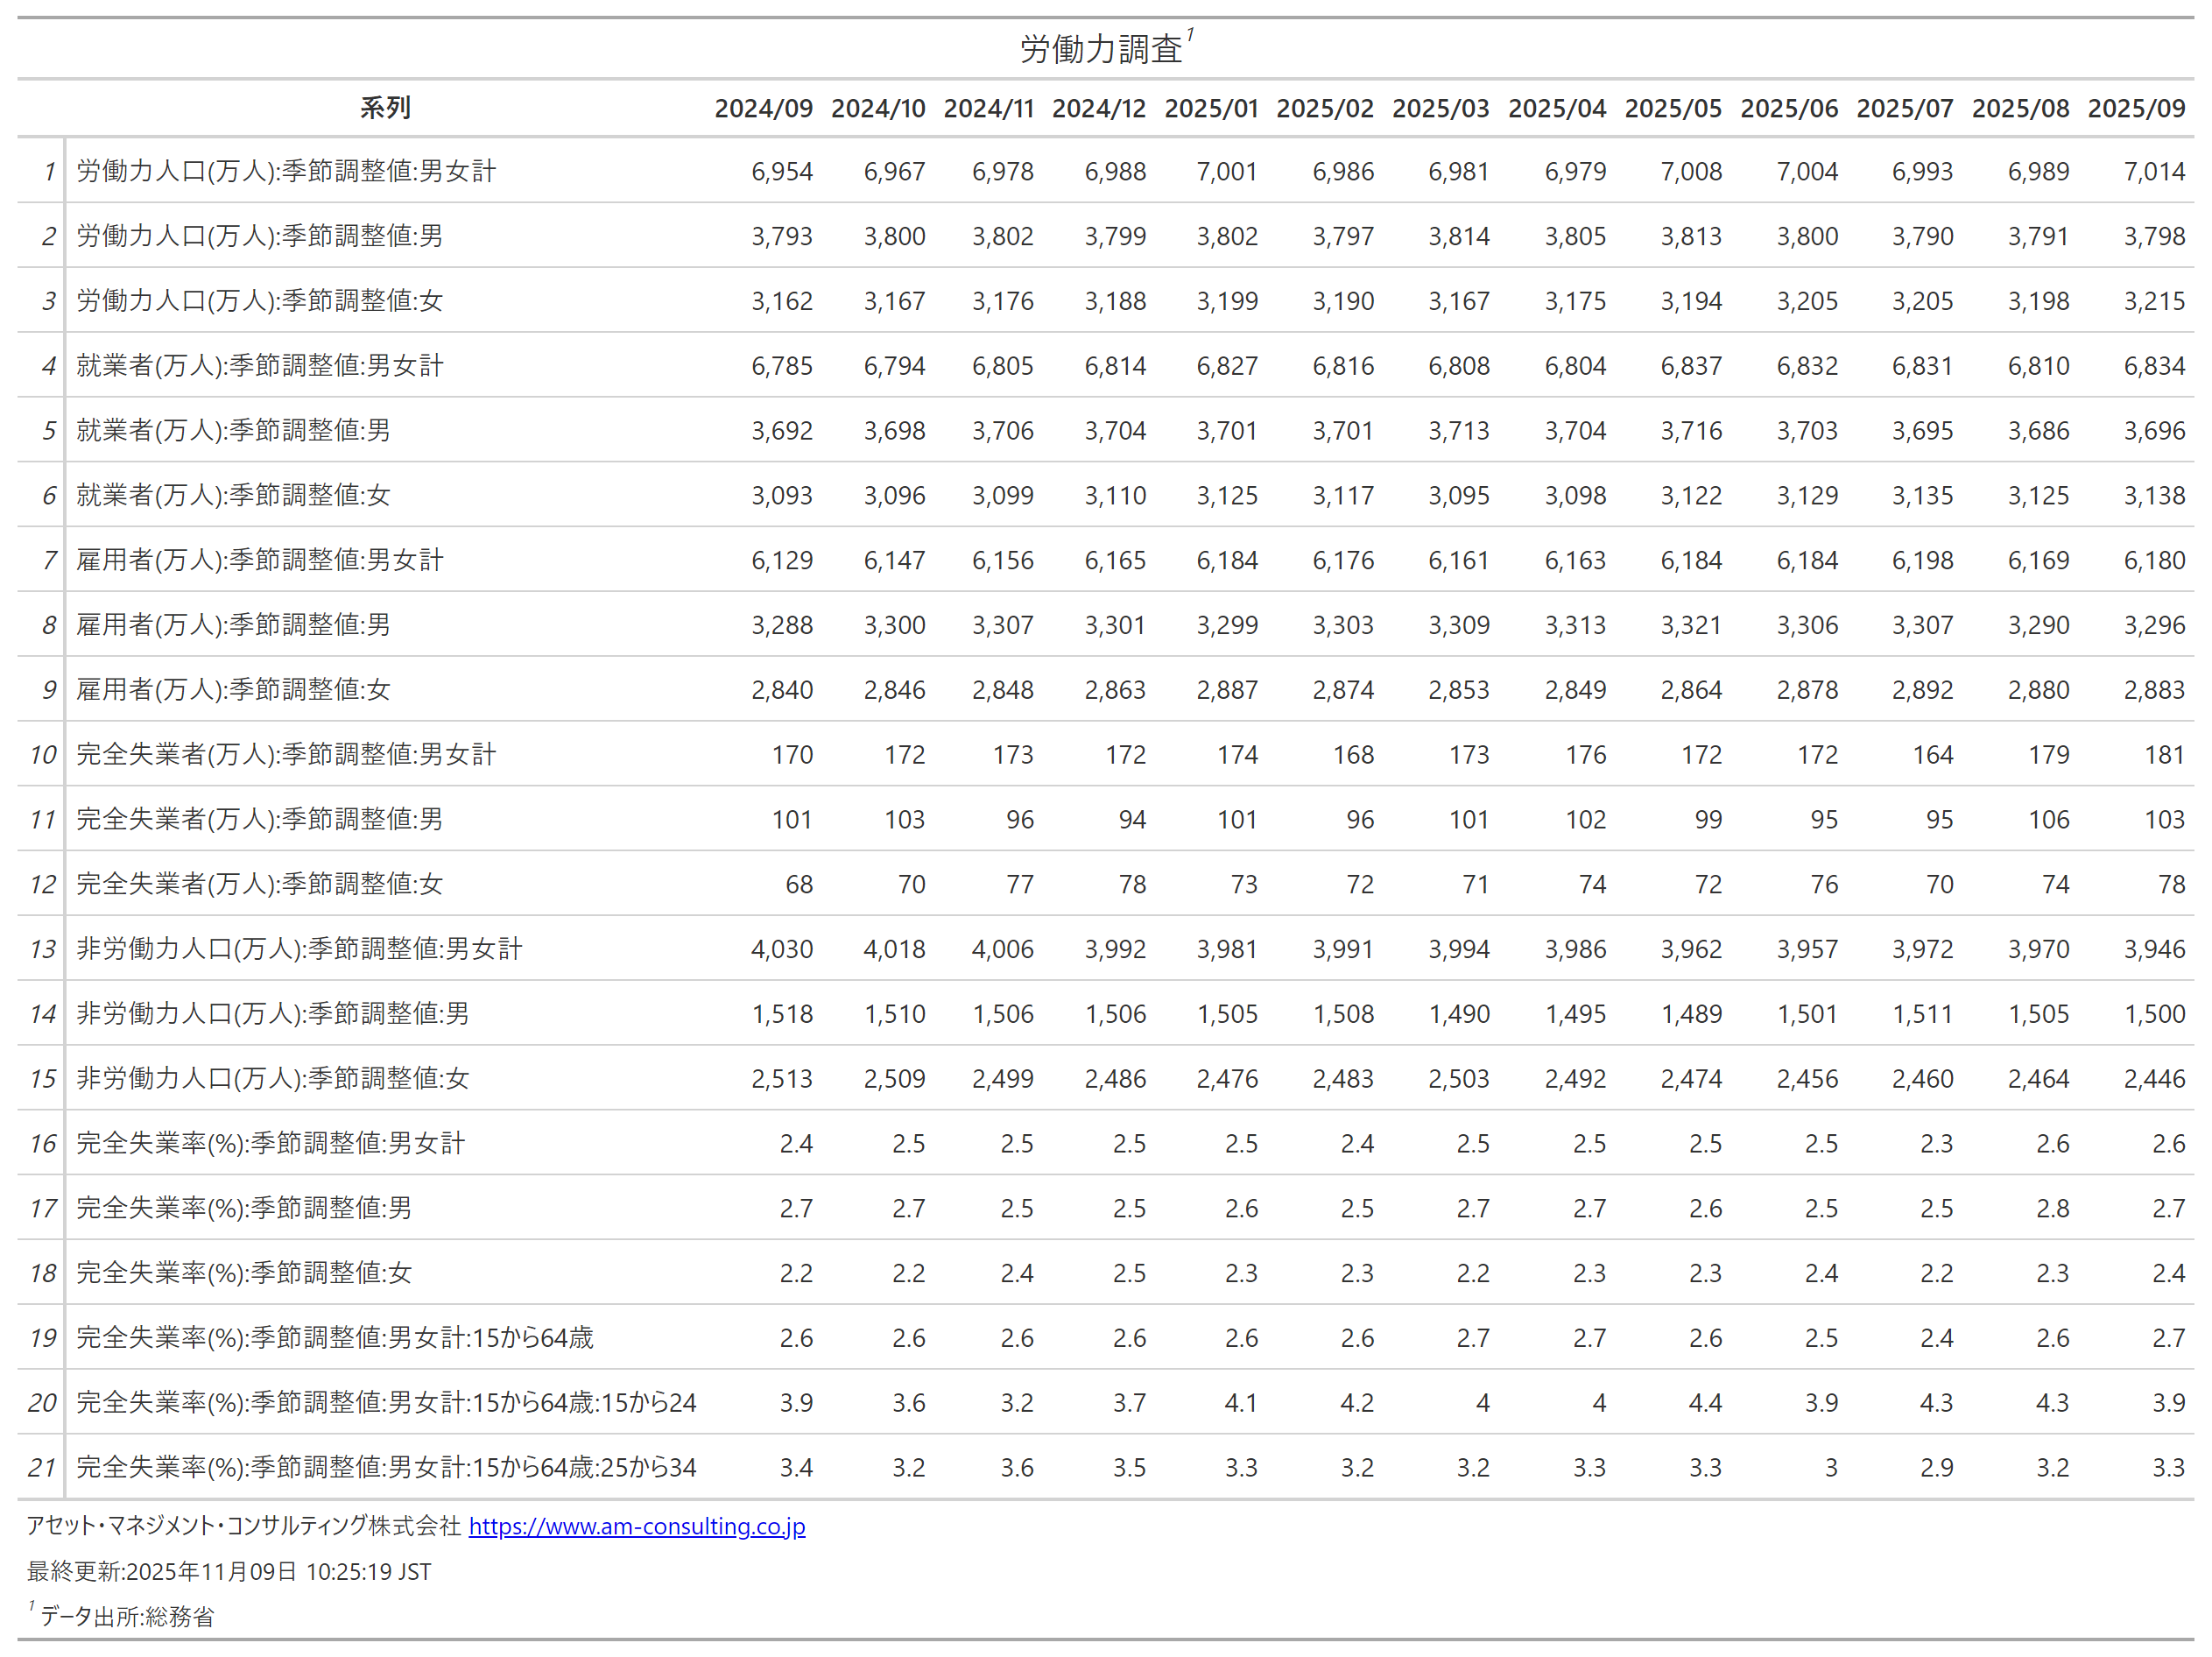Click the row number 12 cell

(x=43, y=885)
